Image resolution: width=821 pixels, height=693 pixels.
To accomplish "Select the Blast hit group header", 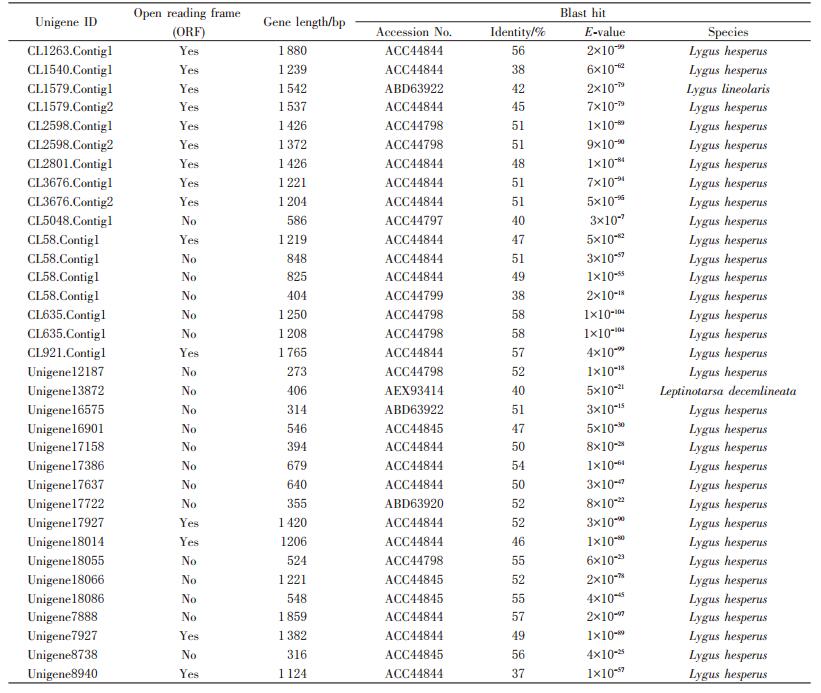I will (x=581, y=12).
